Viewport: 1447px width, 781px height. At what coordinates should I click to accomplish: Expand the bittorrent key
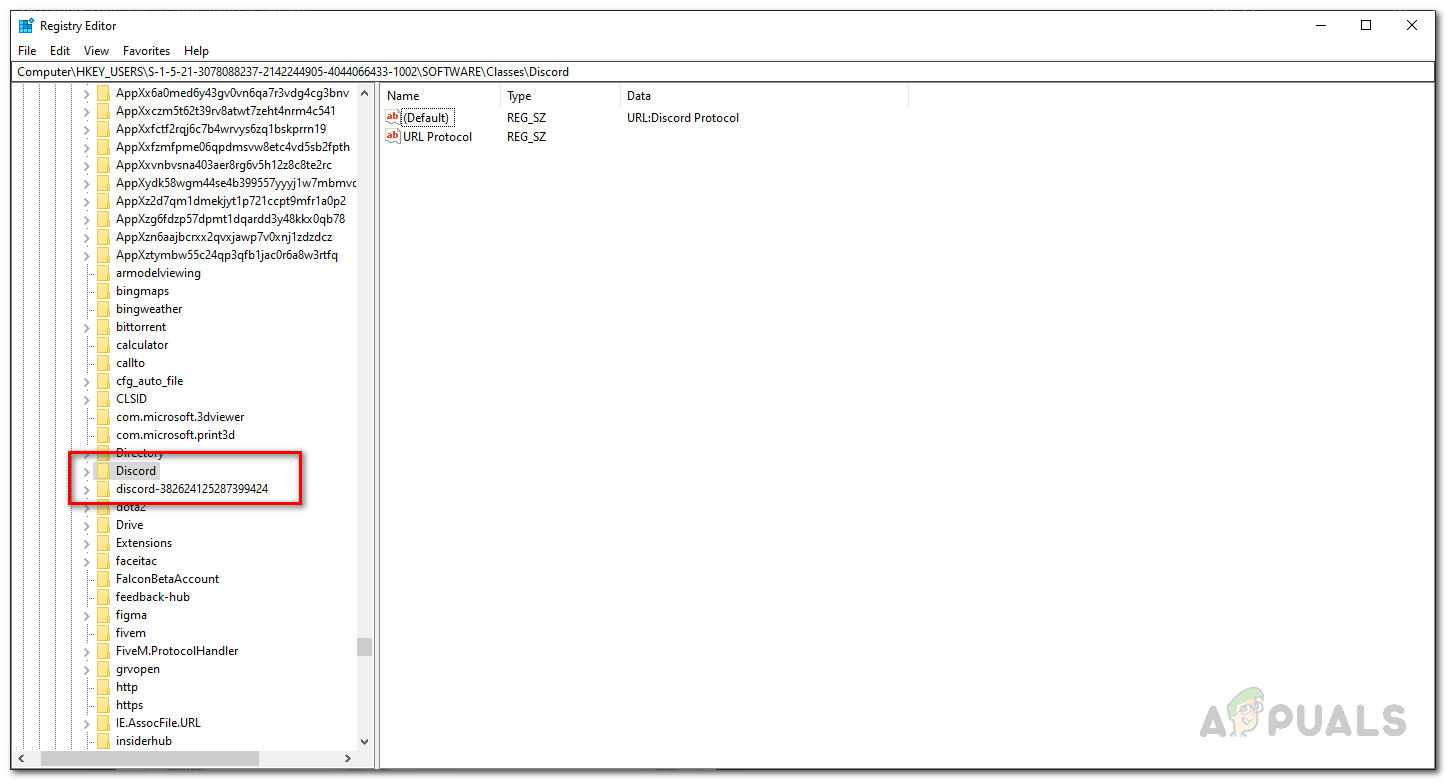pyautogui.click(x=86, y=327)
